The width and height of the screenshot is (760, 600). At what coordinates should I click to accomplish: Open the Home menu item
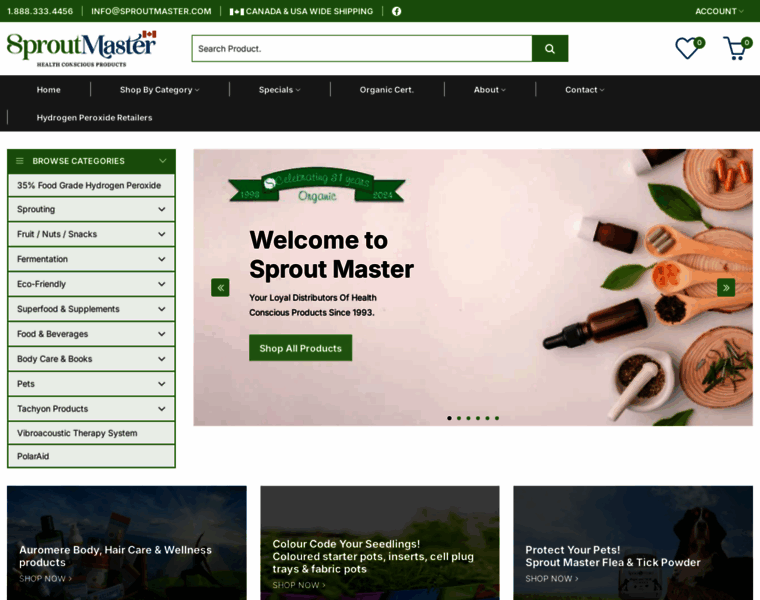coord(48,90)
